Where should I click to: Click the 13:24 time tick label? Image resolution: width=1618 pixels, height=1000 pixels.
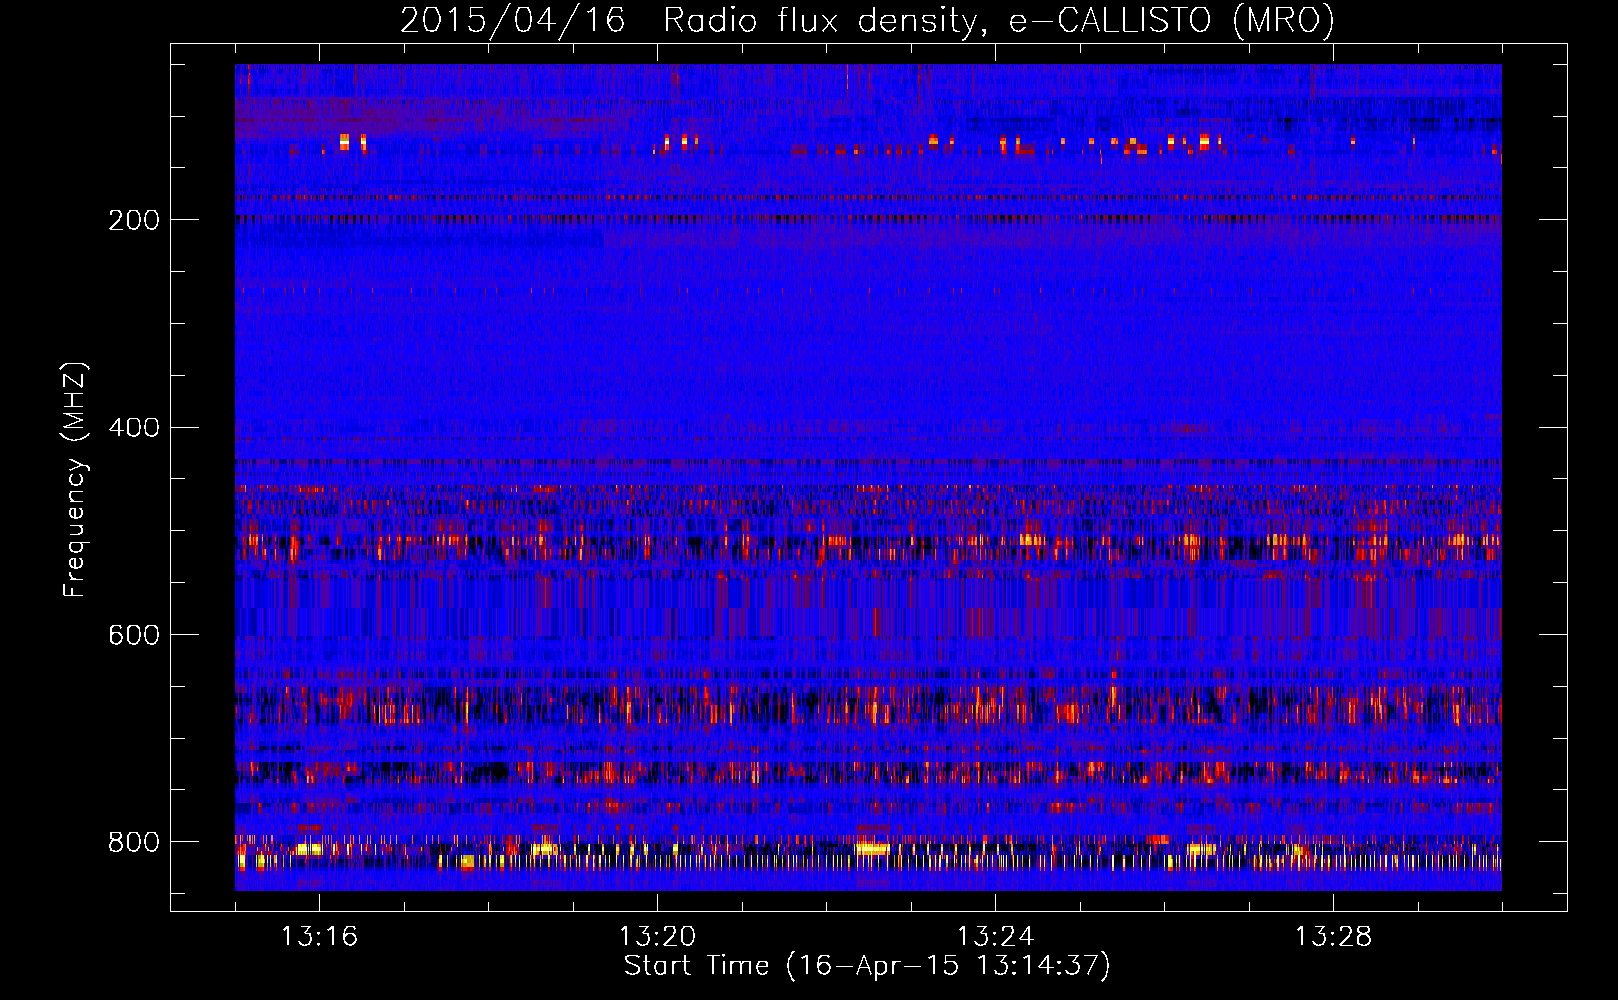coord(995,936)
